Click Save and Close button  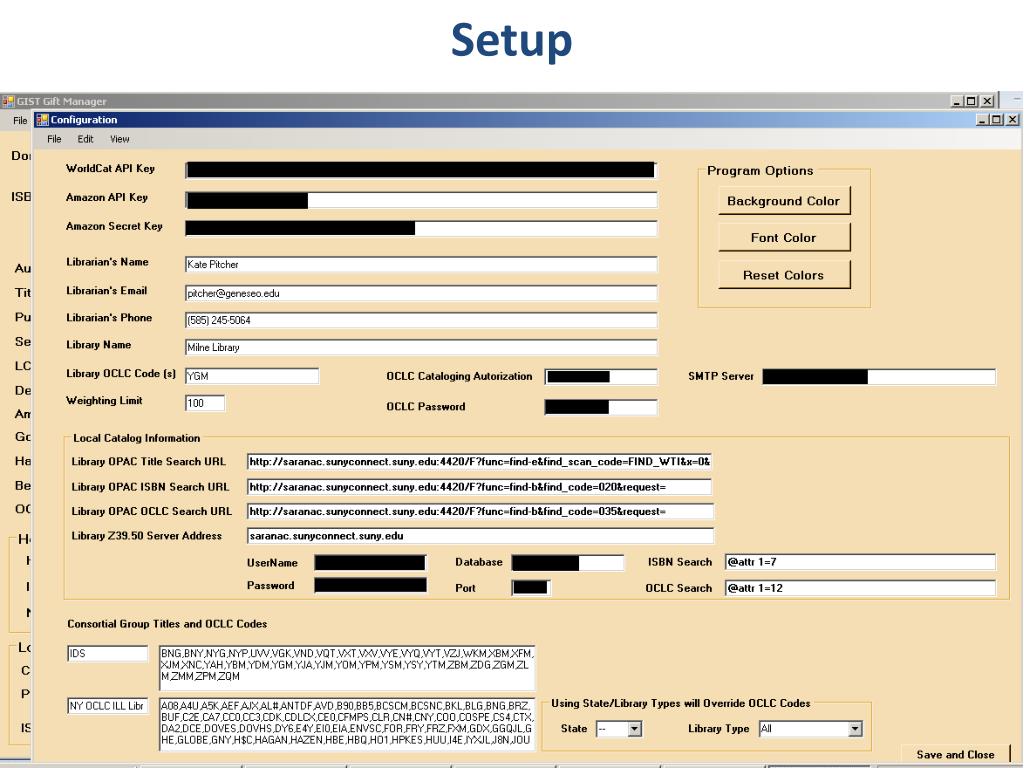coord(955,754)
